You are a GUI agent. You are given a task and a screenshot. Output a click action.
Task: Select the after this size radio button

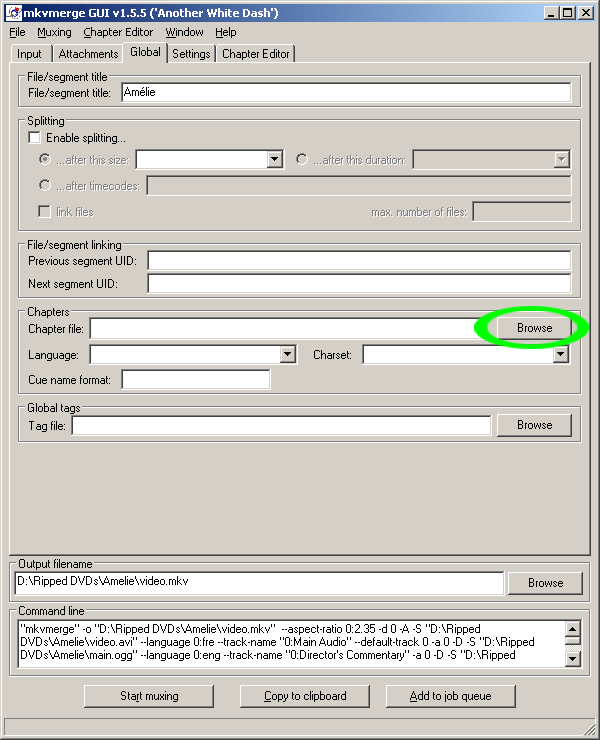[x=45, y=159]
